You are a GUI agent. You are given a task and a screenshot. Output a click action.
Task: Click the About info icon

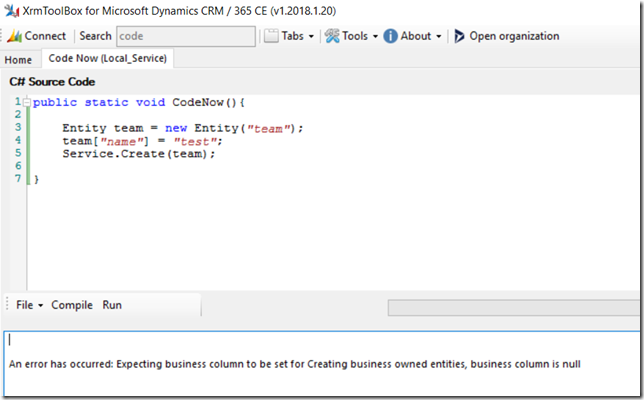tap(390, 36)
